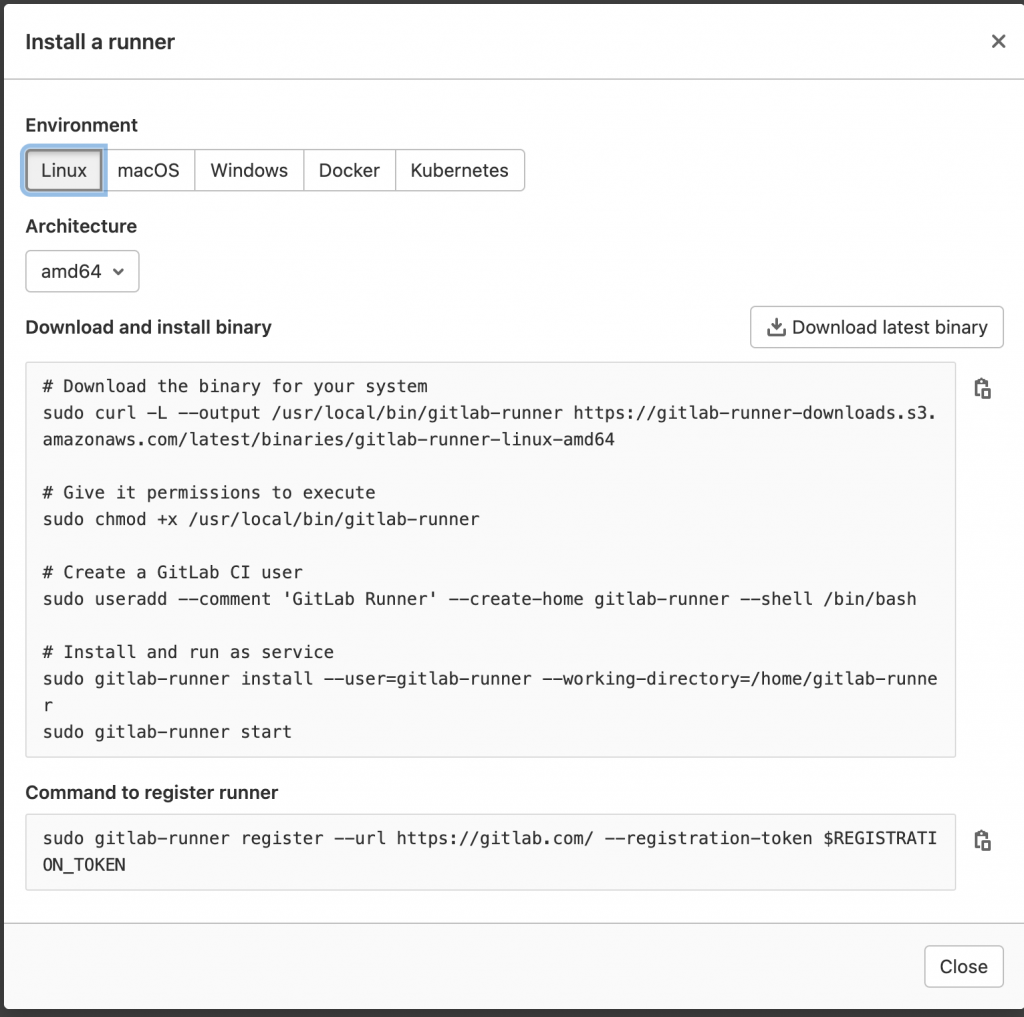Choose the Windows environment option
This screenshot has width=1024, height=1017.
[x=249, y=170]
